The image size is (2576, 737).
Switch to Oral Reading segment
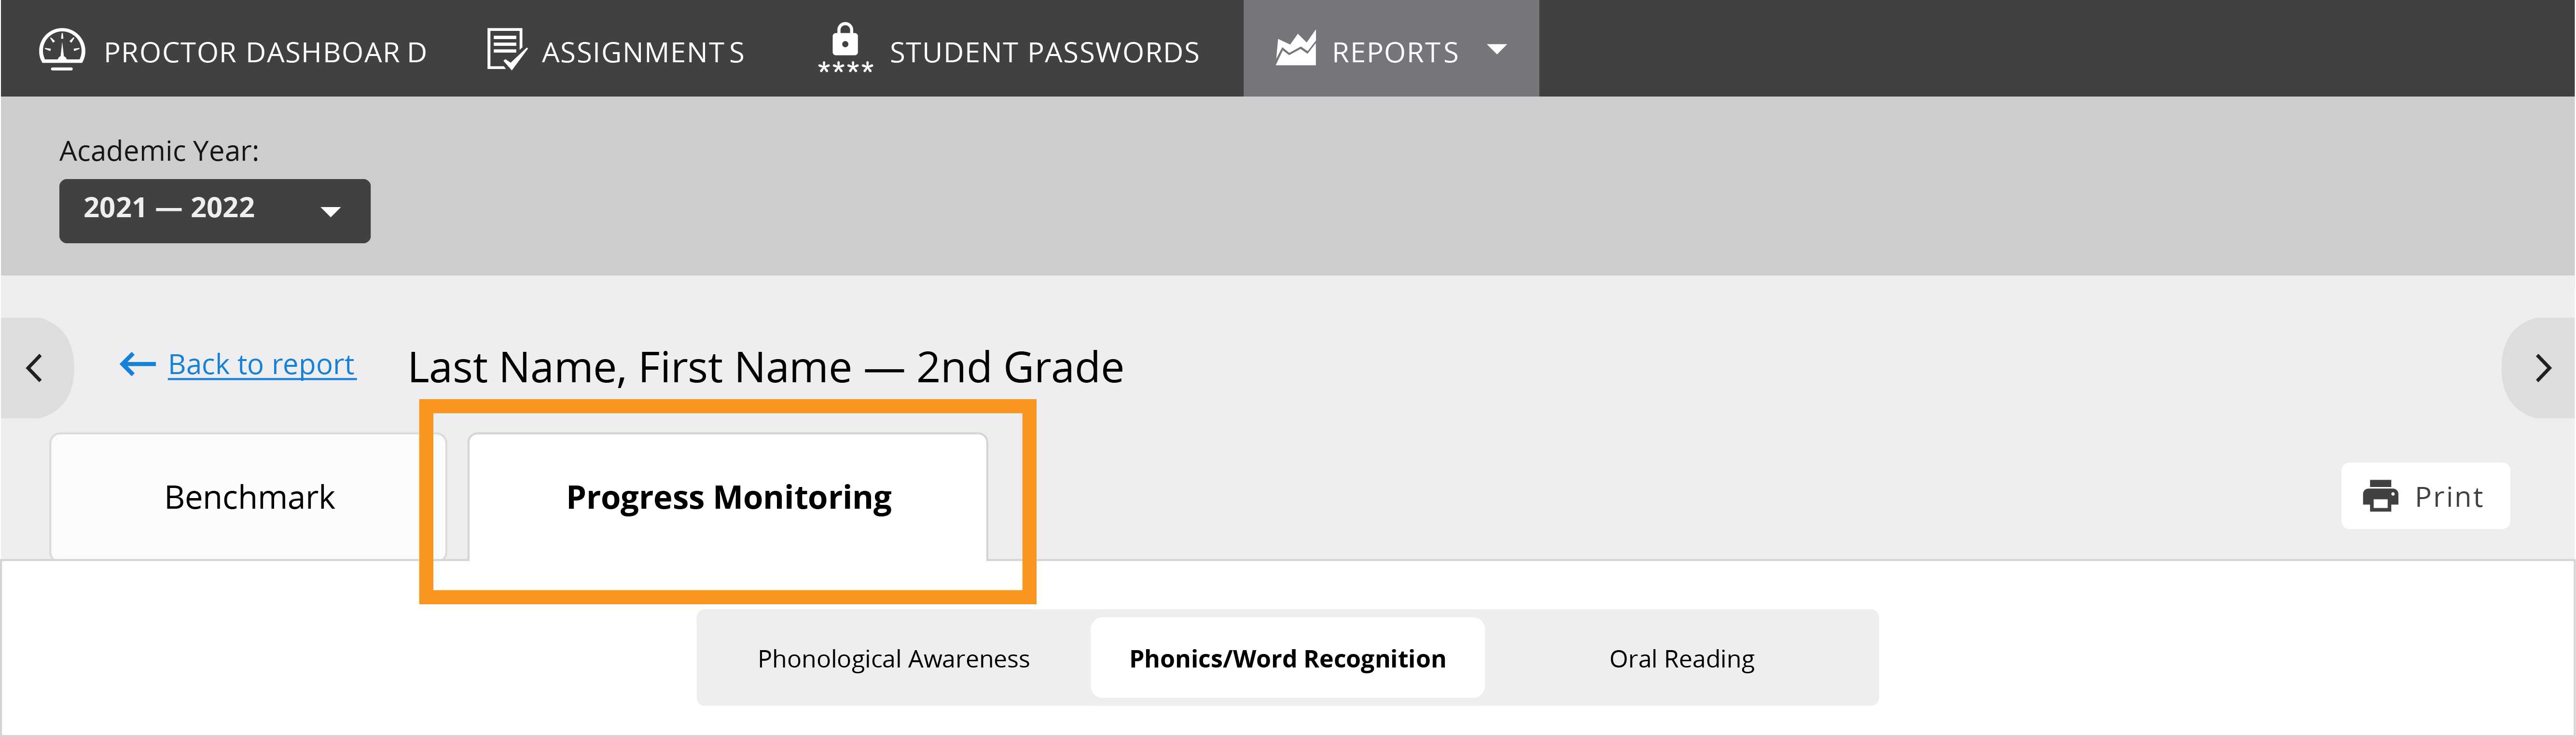(x=1681, y=659)
